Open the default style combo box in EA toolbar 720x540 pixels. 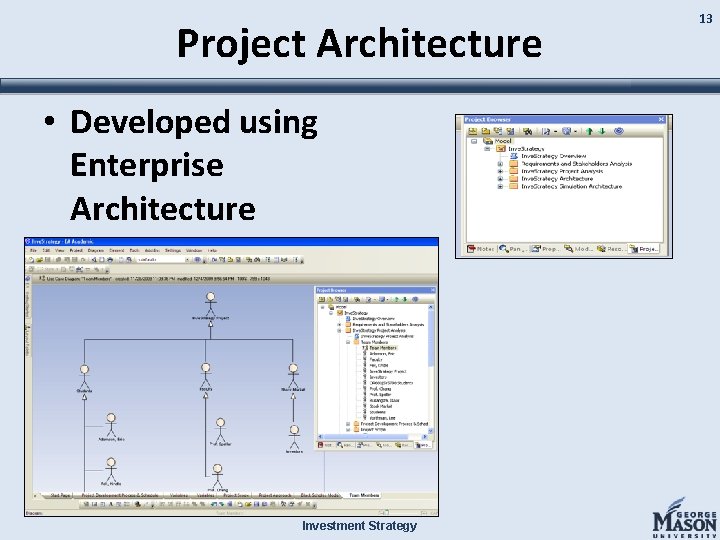click(x=163, y=260)
